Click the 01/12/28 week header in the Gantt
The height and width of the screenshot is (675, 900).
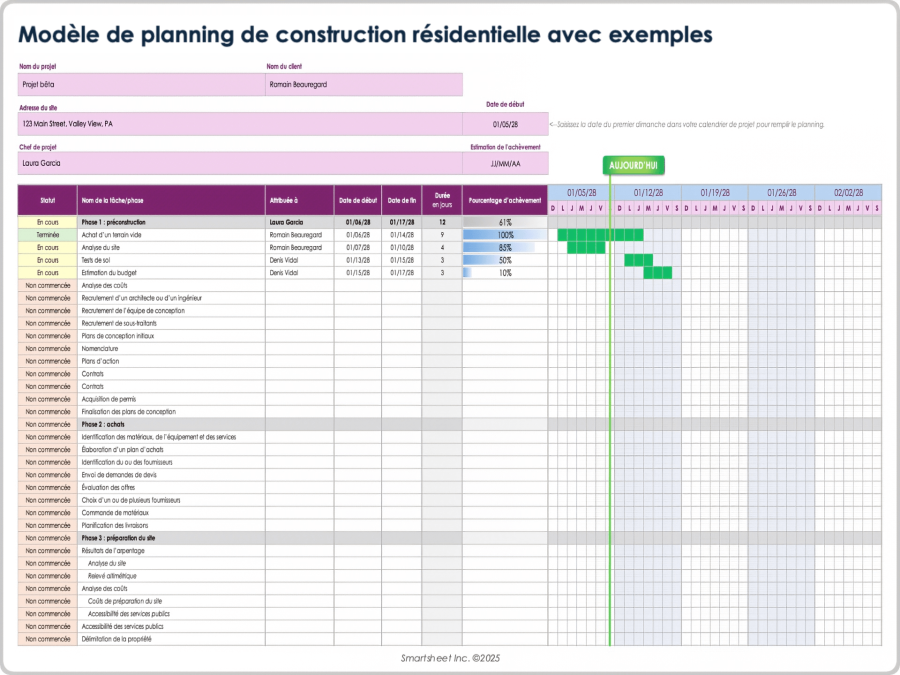(648, 193)
